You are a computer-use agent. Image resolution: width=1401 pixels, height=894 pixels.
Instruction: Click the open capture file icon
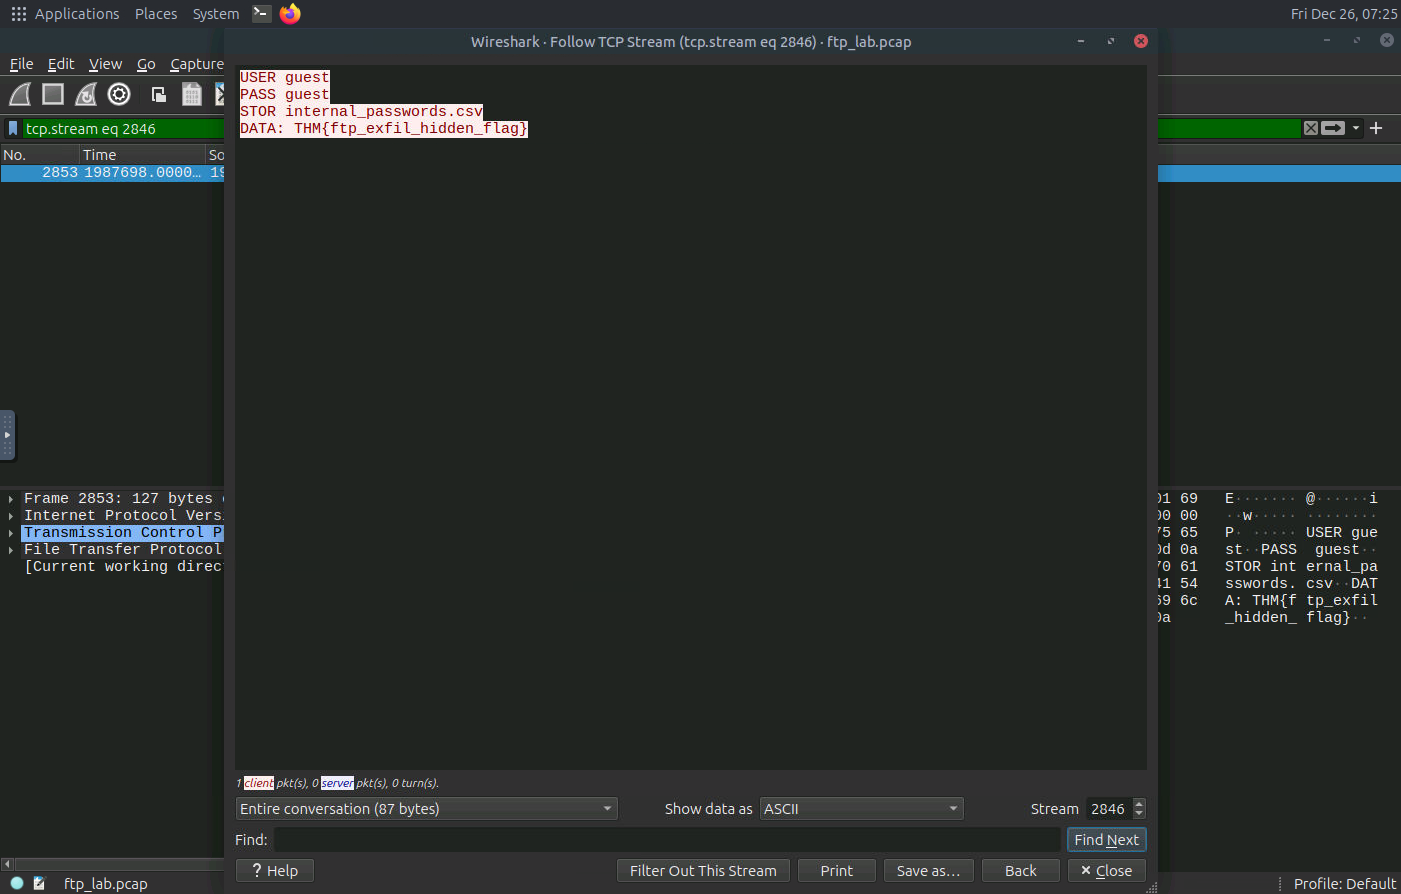coord(158,94)
